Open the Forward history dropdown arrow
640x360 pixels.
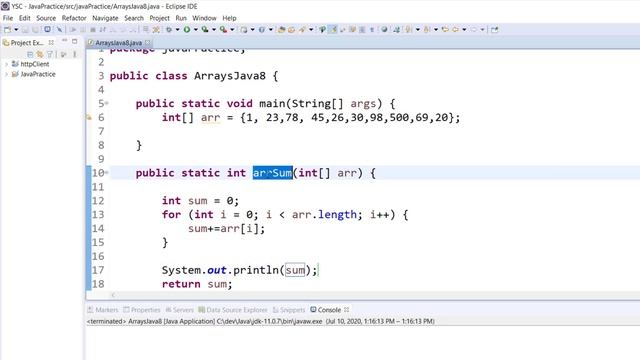click(x=482, y=29)
